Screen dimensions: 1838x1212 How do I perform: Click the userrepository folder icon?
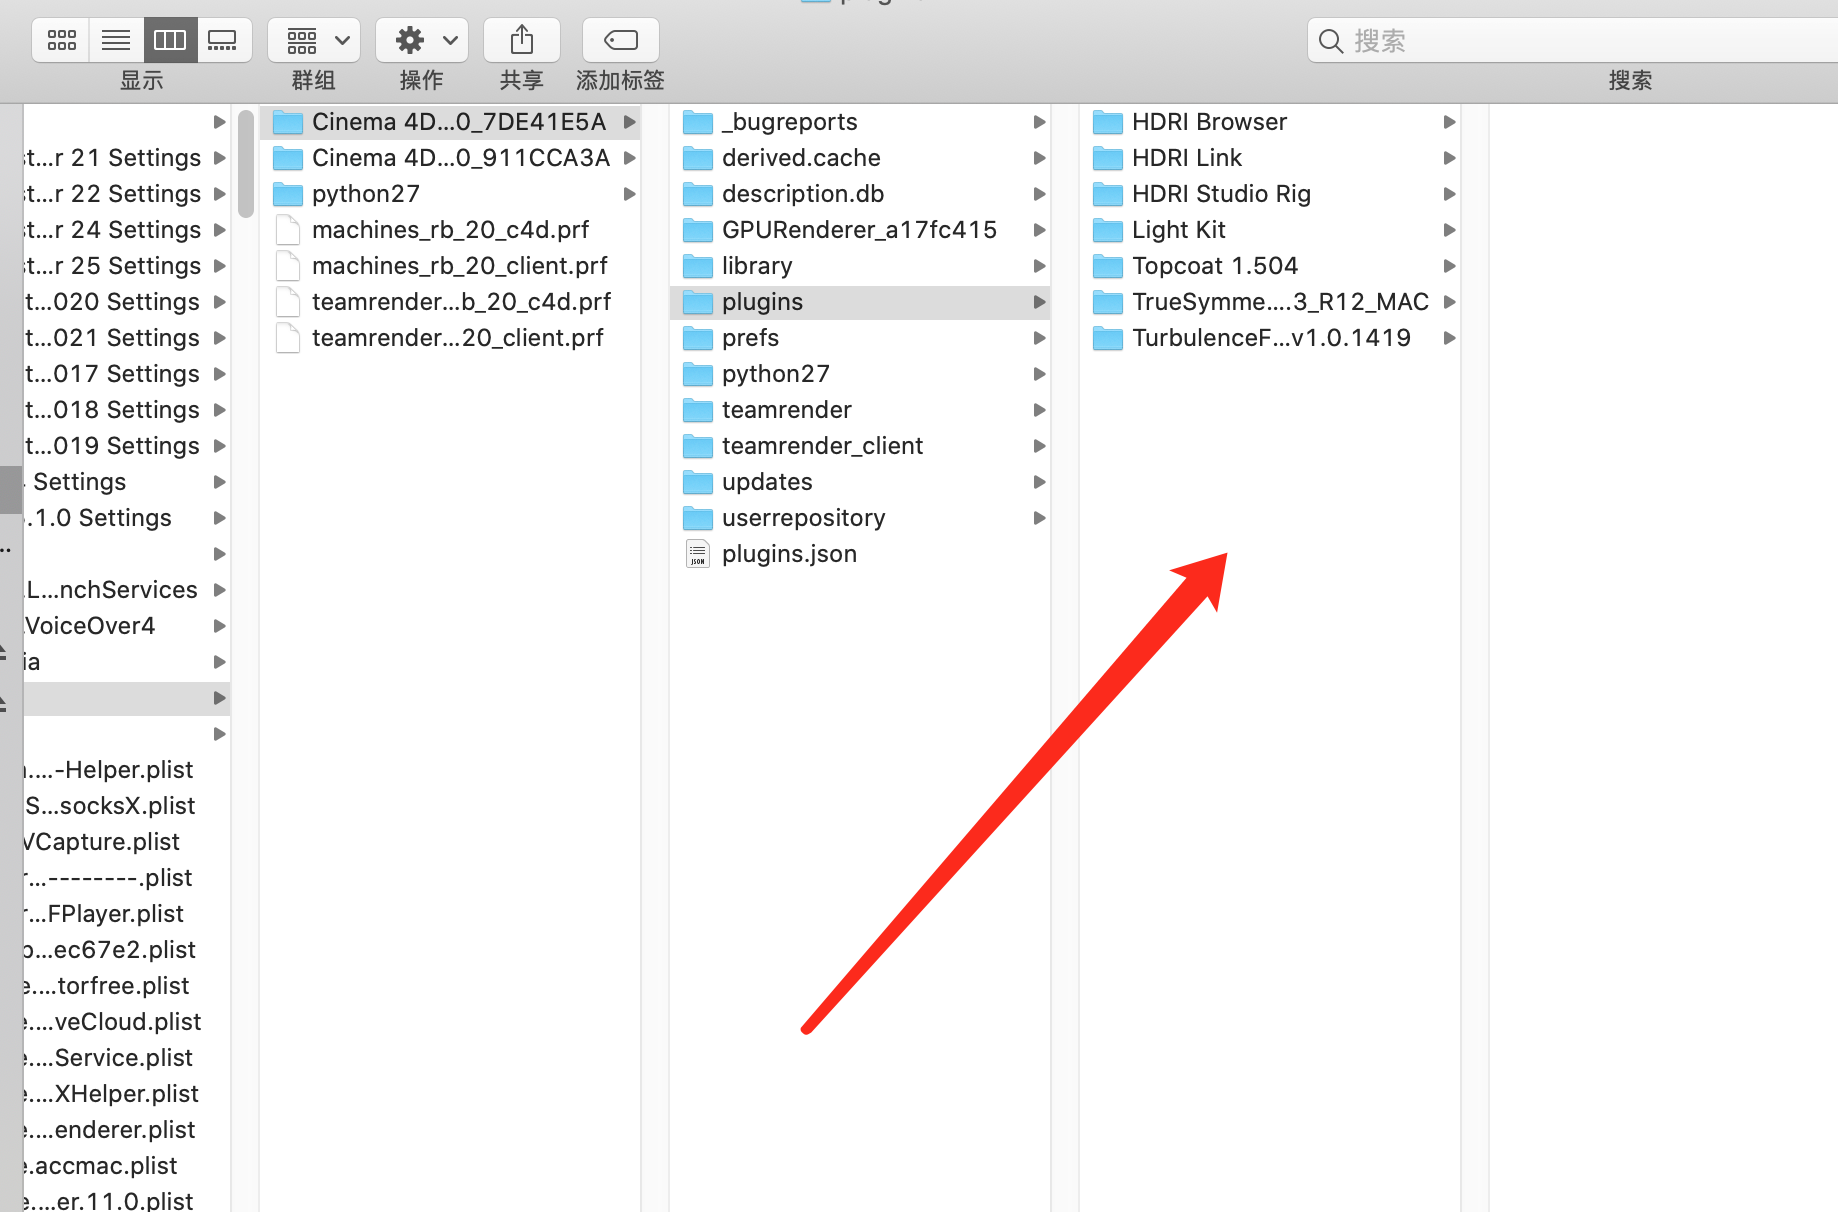click(x=698, y=518)
